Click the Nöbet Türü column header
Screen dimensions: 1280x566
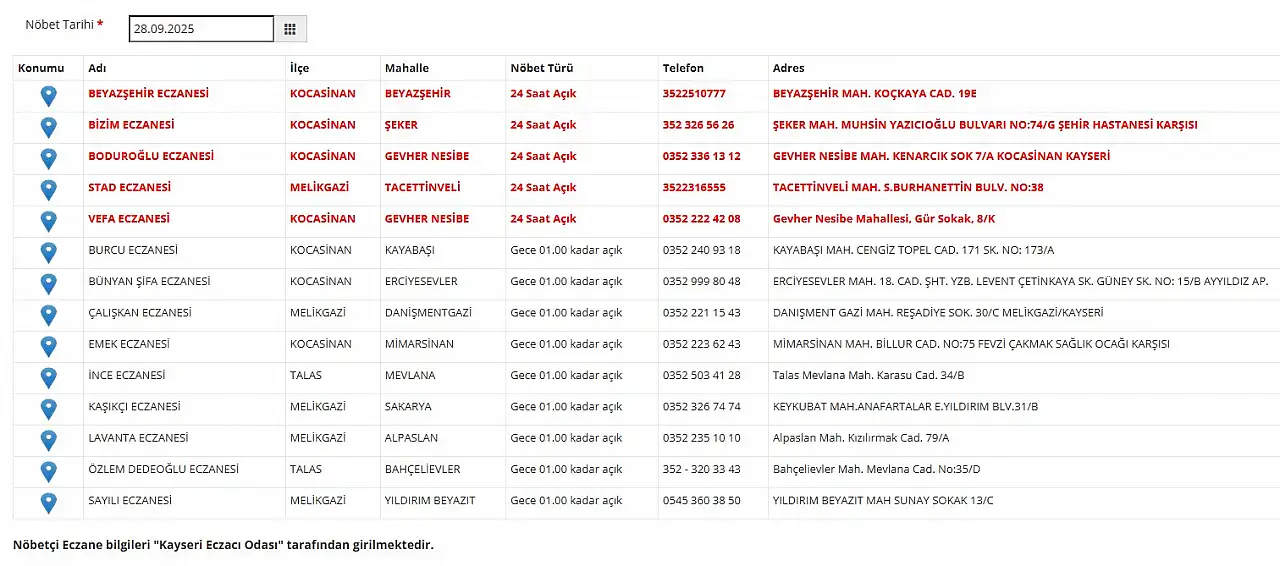click(541, 68)
